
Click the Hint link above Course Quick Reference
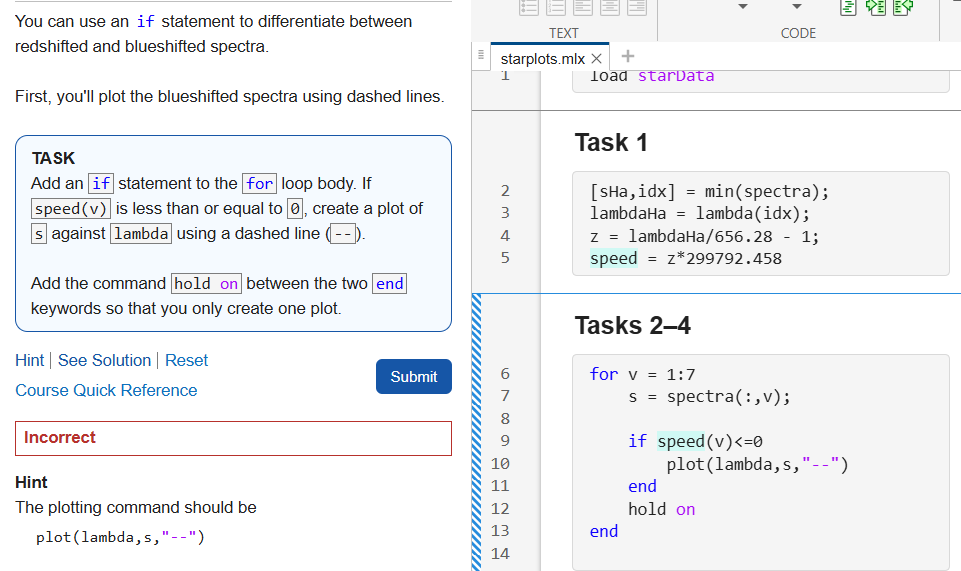coord(29,360)
